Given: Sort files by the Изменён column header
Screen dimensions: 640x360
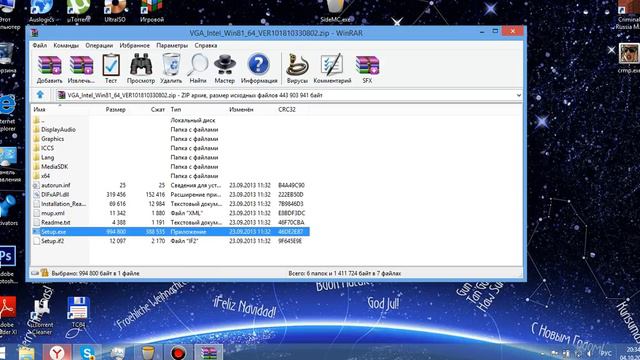Looking at the screenshot, I should [241, 109].
